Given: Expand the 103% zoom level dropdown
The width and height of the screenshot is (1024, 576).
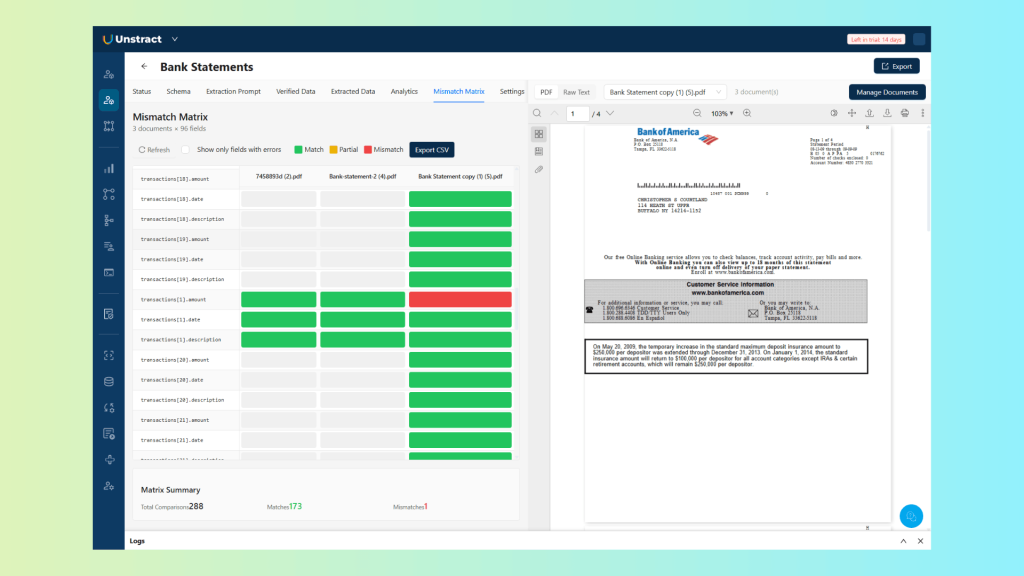Looking at the screenshot, I should 724,114.
